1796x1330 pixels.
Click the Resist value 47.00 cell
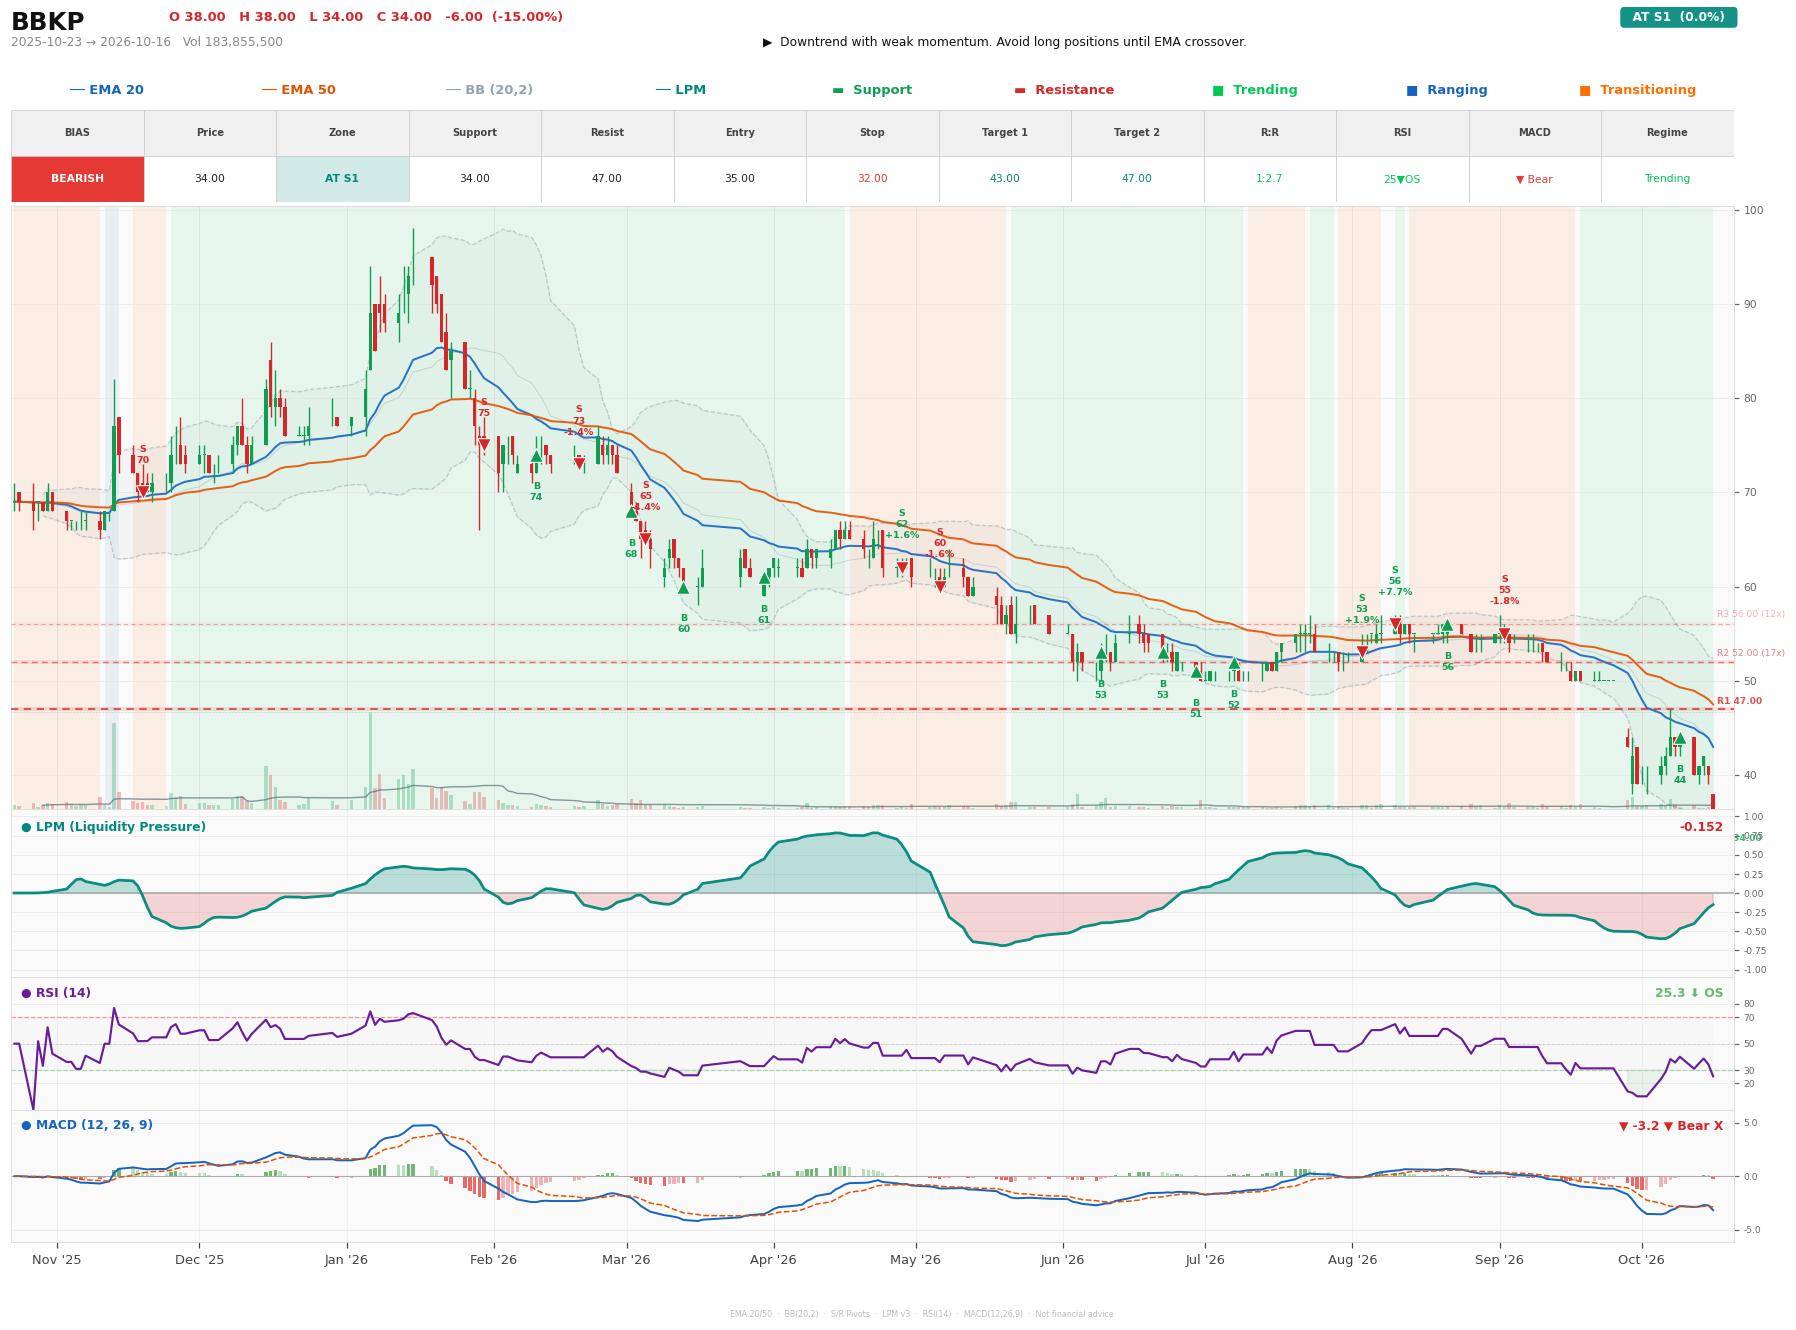[607, 179]
